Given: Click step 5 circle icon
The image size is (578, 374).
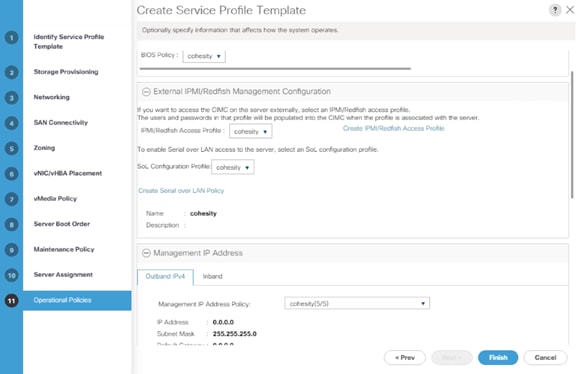Looking at the screenshot, I should (x=11, y=148).
